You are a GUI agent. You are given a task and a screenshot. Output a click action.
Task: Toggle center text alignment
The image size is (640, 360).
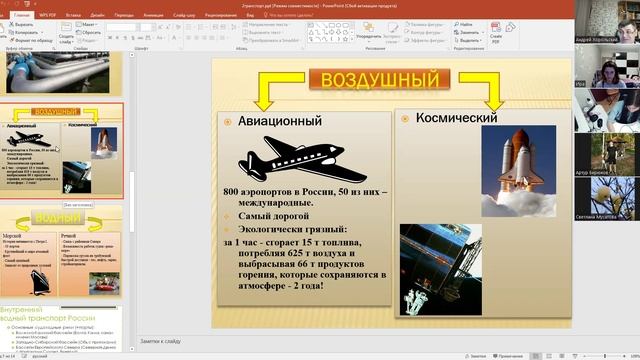click(x=197, y=38)
